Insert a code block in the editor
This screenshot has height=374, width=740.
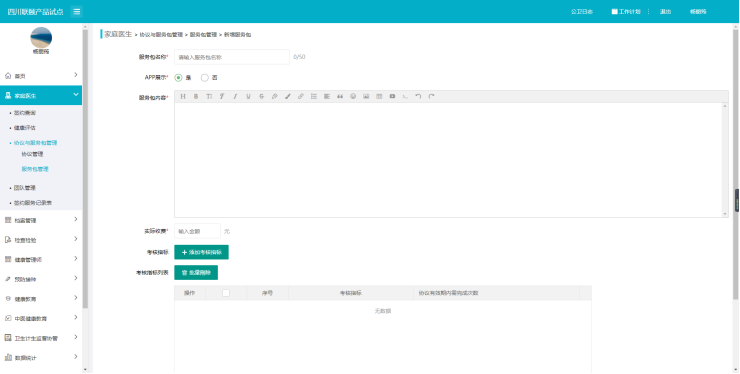tap(405, 96)
